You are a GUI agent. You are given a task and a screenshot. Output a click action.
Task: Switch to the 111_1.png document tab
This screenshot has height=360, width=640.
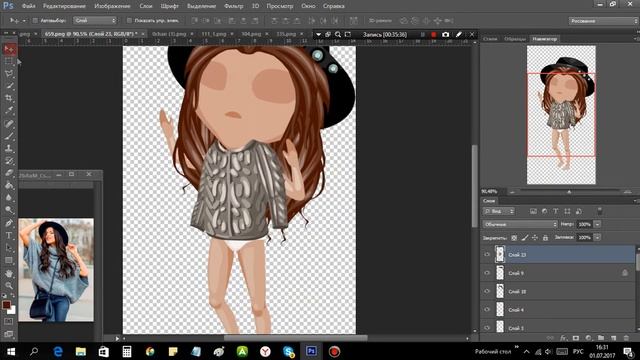click(214, 34)
